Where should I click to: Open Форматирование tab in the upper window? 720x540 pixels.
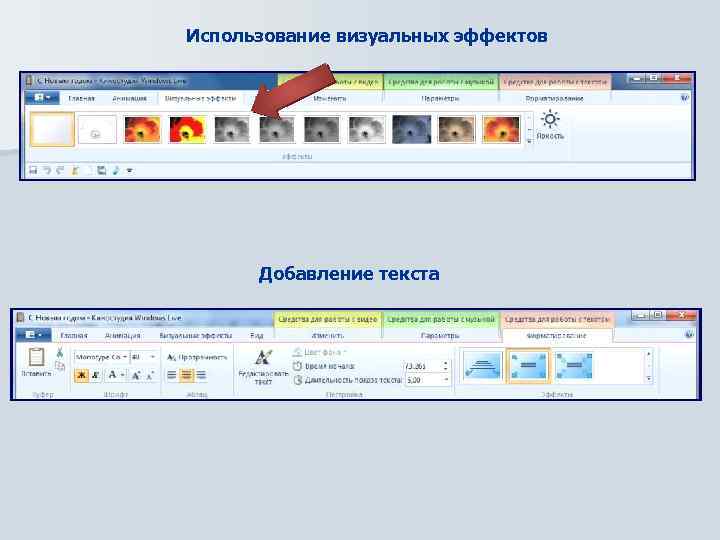[554, 98]
